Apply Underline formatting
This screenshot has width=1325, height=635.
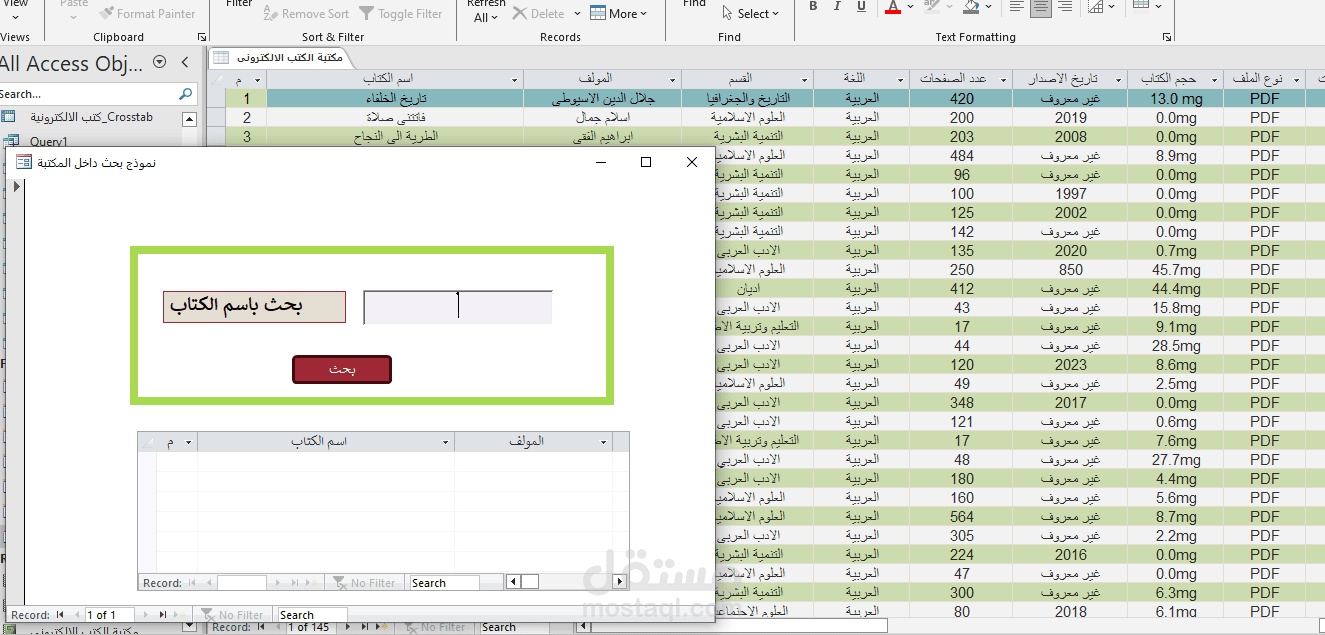pos(862,7)
